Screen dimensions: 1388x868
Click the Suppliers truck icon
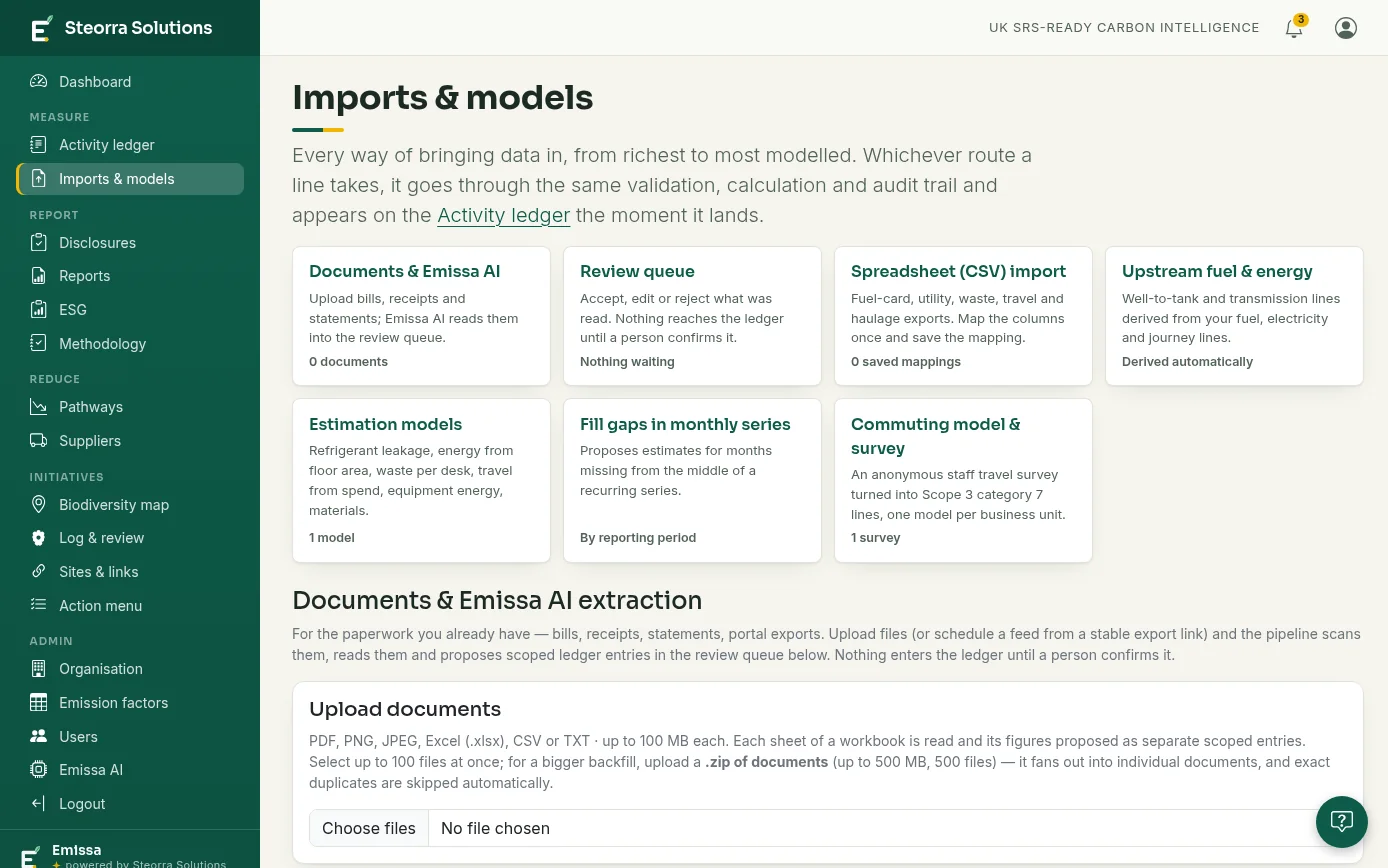(x=39, y=441)
